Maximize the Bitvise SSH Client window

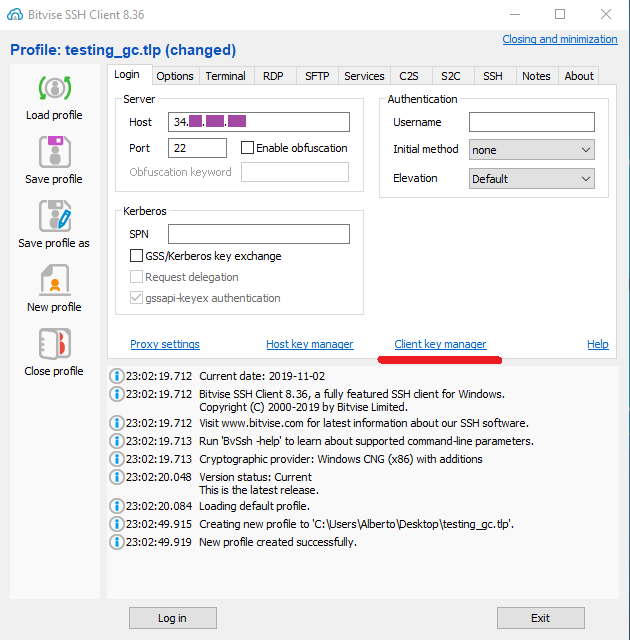click(560, 14)
